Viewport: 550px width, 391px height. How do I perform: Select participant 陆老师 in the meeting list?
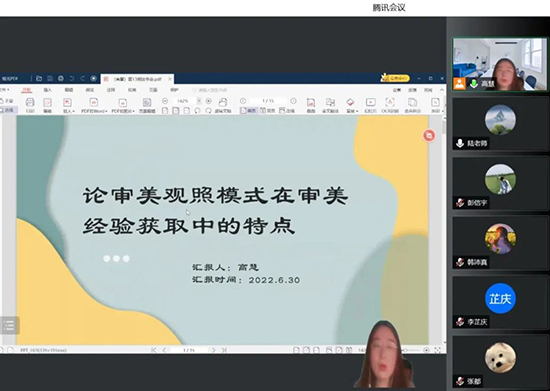coord(500,124)
